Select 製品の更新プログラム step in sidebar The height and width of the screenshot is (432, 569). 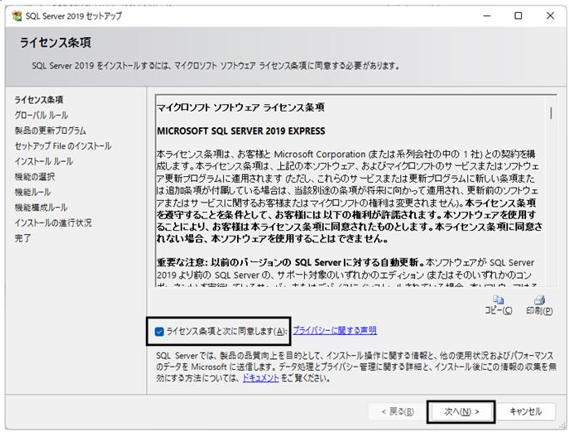50,131
